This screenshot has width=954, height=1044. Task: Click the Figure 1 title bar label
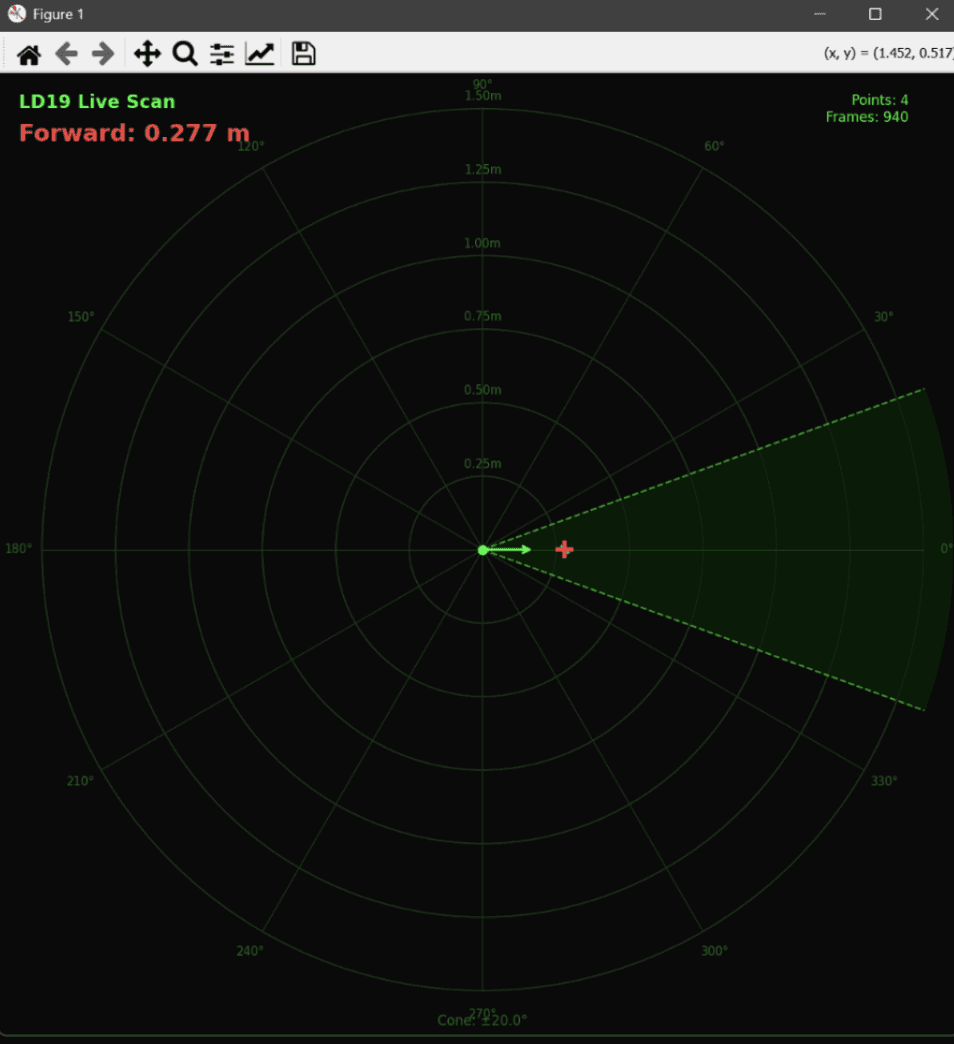[57, 14]
